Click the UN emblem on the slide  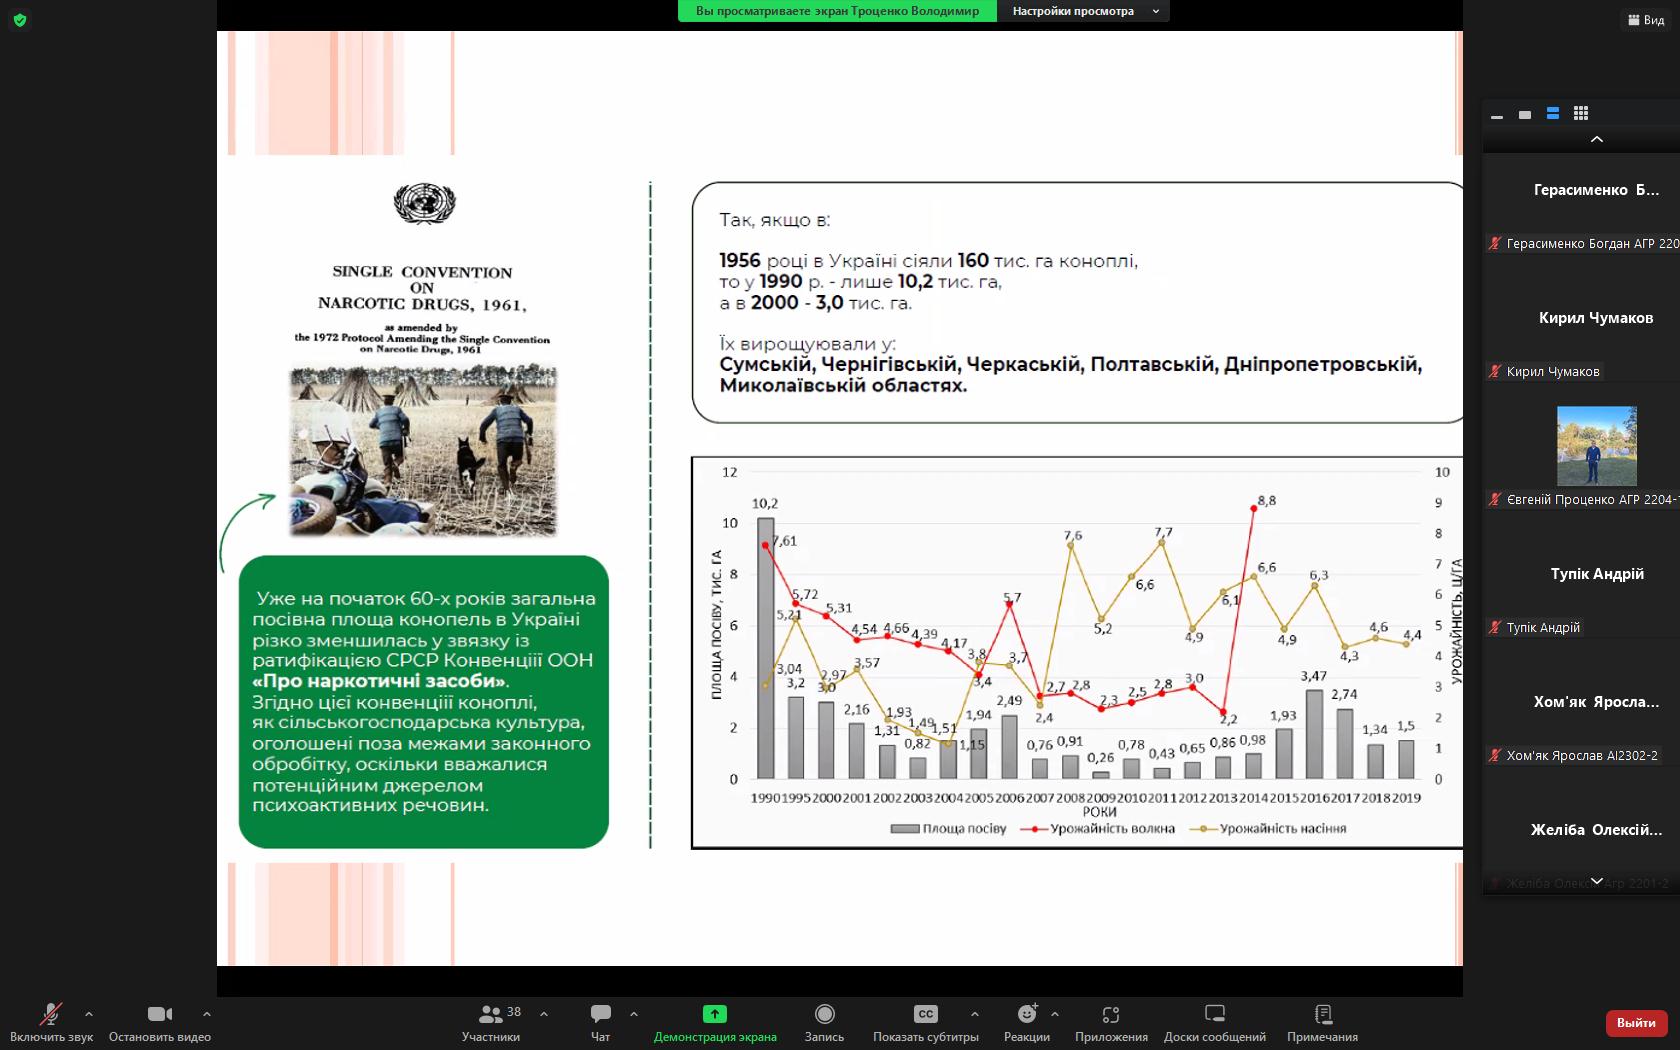tap(425, 204)
